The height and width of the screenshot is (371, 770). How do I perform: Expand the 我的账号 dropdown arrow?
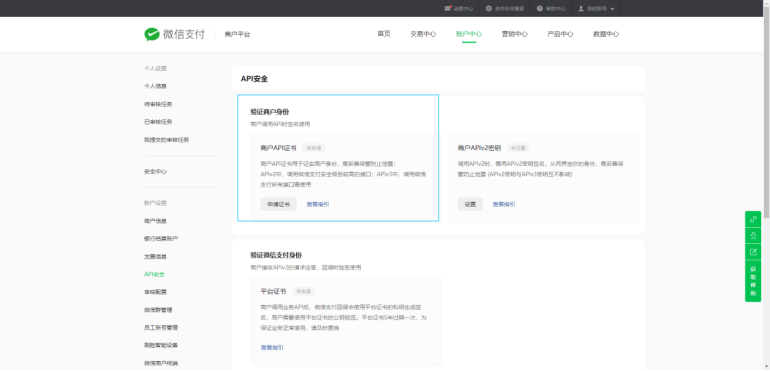pos(612,9)
